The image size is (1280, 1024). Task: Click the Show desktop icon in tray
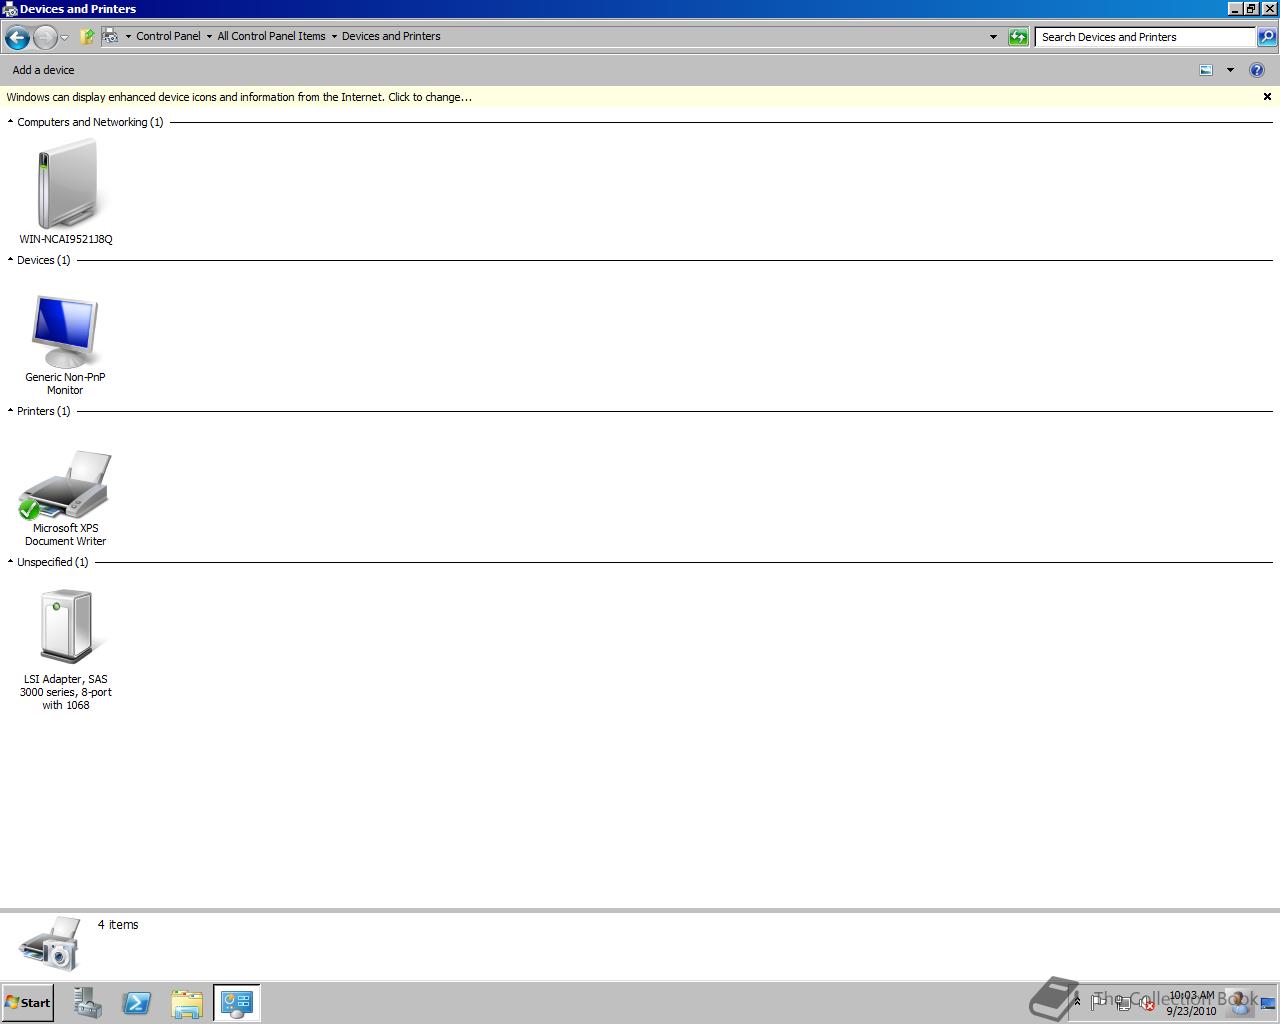[x=1268, y=1003]
